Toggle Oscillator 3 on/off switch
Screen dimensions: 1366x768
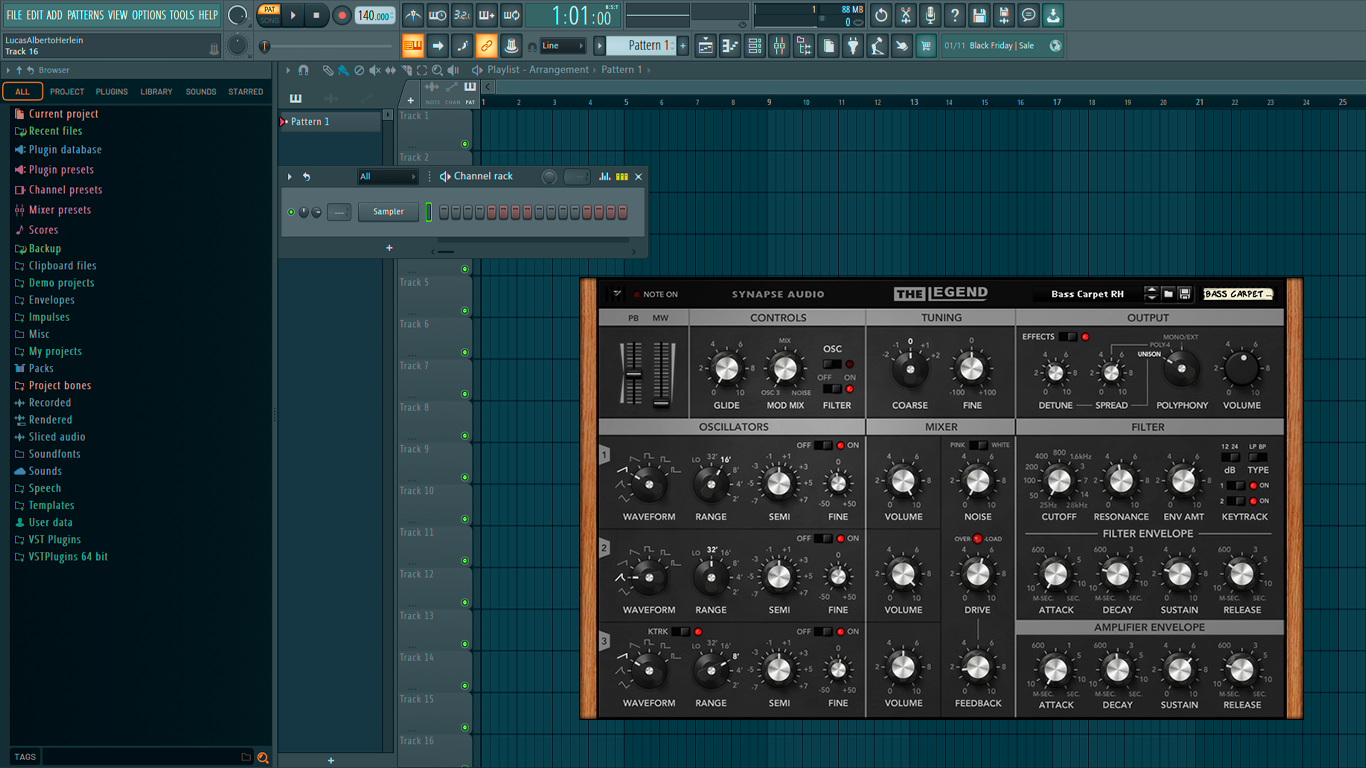coord(823,631)
